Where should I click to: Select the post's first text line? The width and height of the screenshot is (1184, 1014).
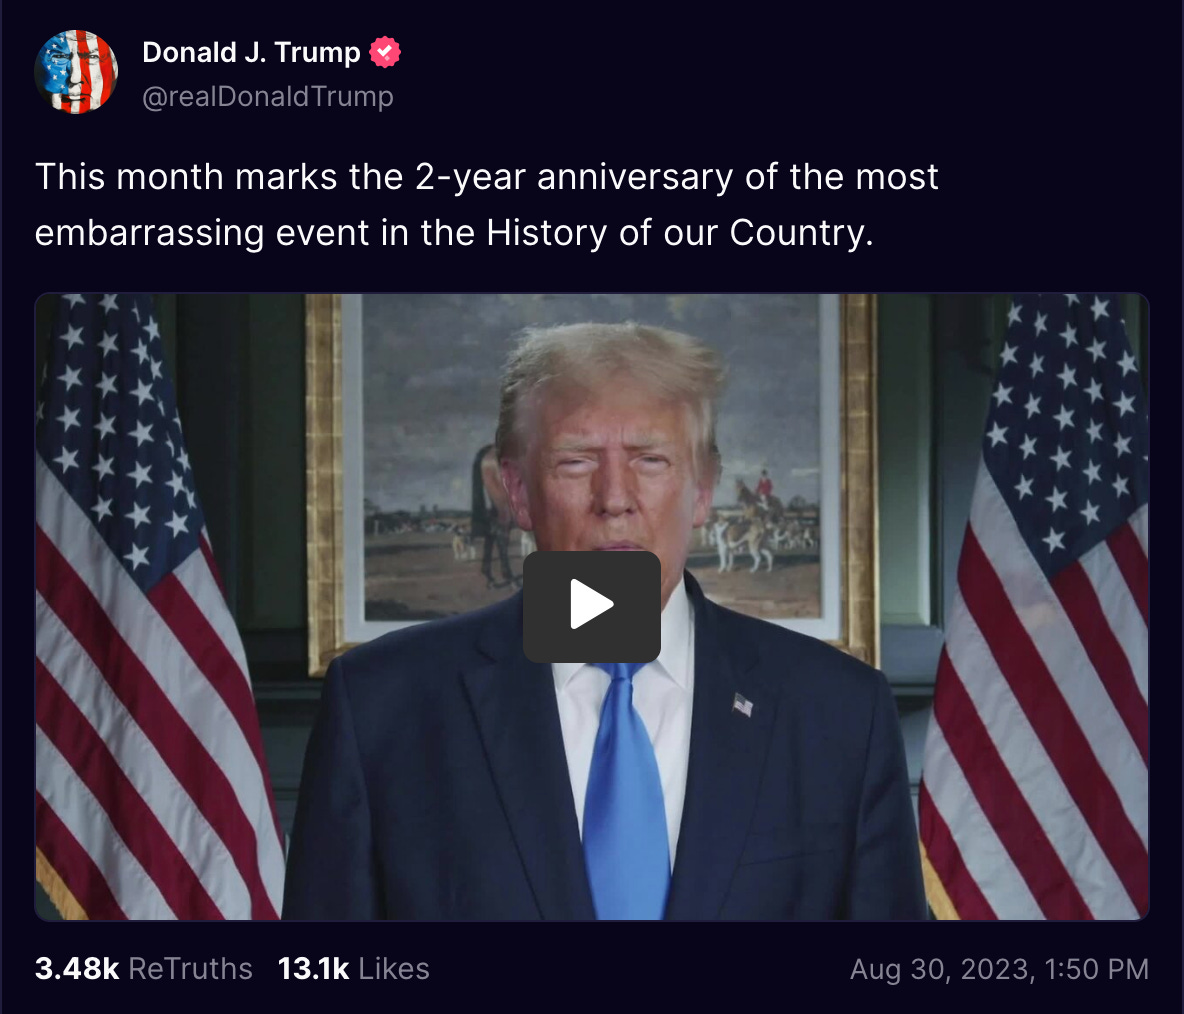pos(486,178)
